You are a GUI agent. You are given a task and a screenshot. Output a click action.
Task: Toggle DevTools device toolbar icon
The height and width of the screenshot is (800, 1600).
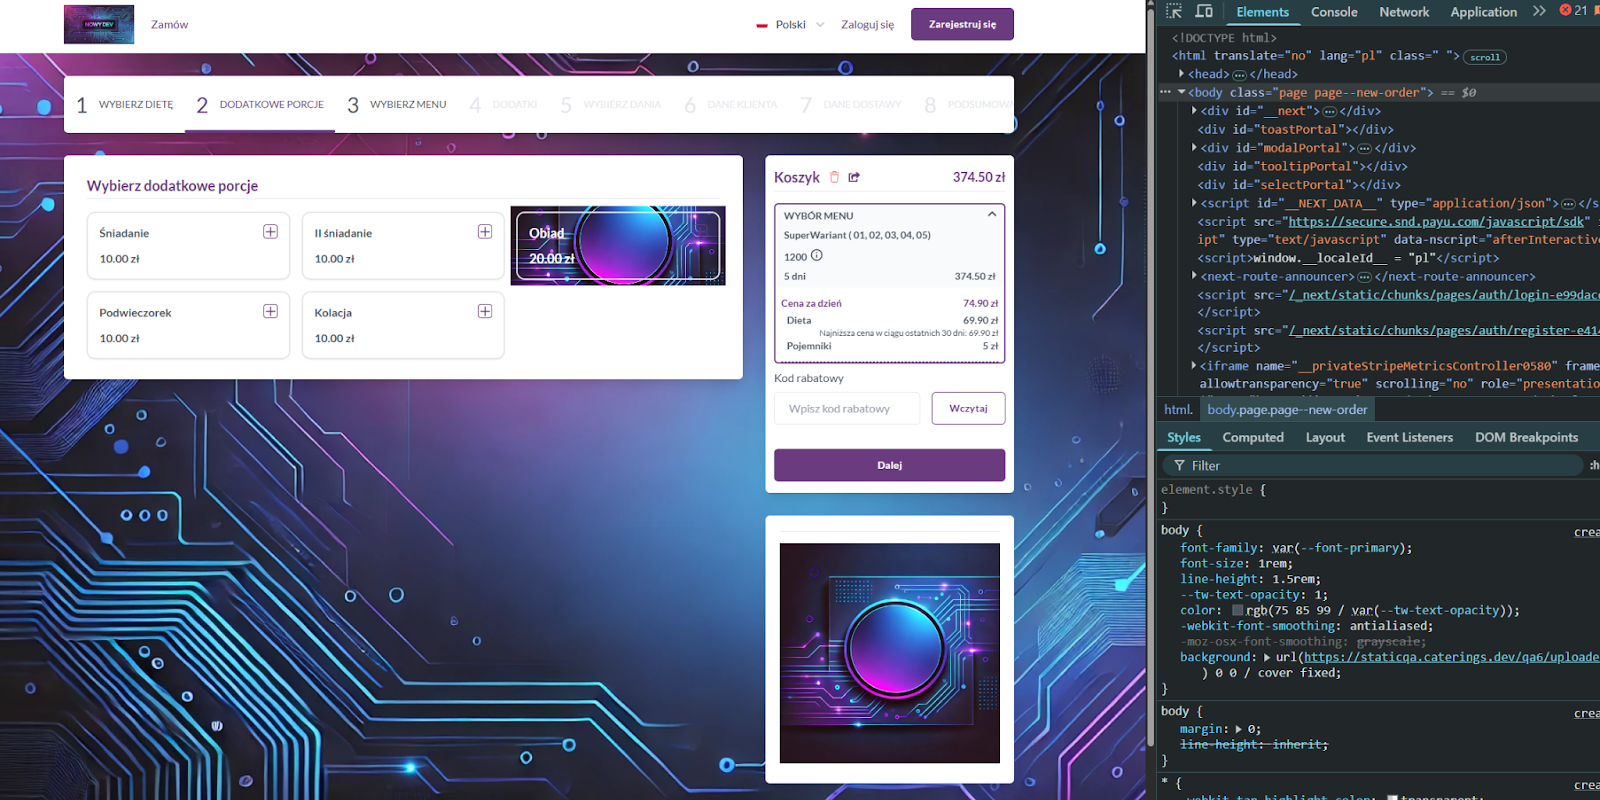(1204, 11)
